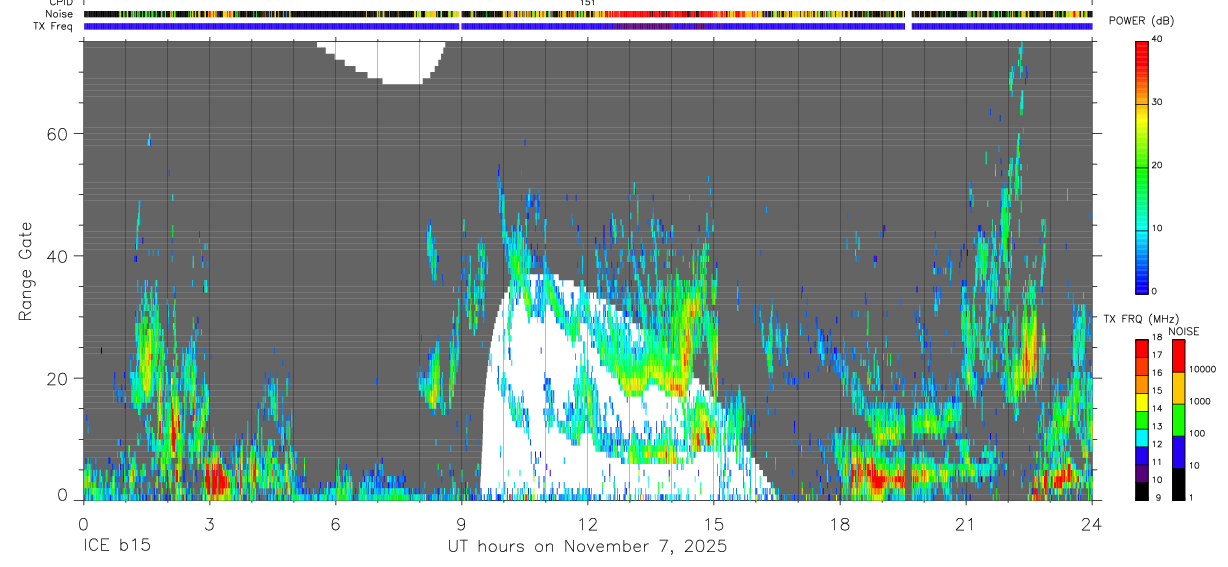
Task: Pick the yellow segment of NOISE legend
Action: point(1178,388)
